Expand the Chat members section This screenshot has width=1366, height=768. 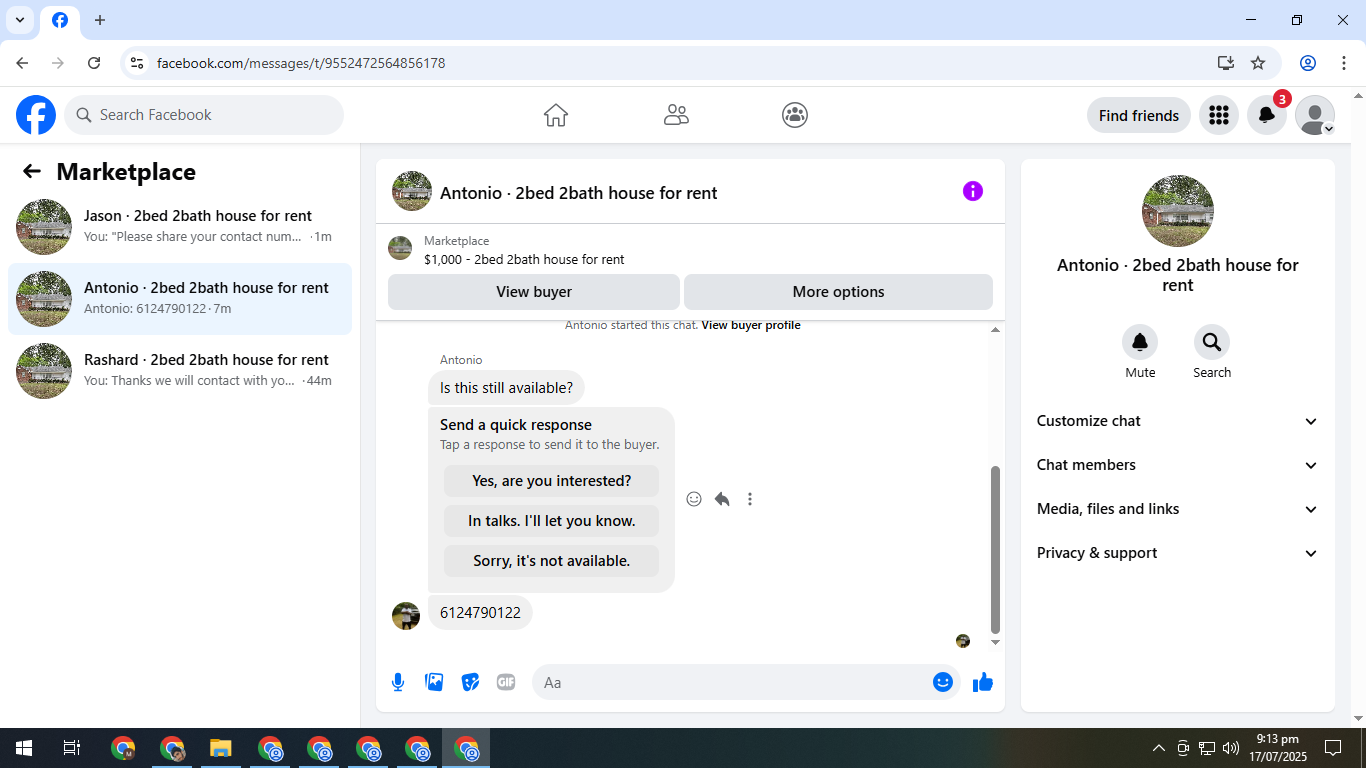[1178, 465]
